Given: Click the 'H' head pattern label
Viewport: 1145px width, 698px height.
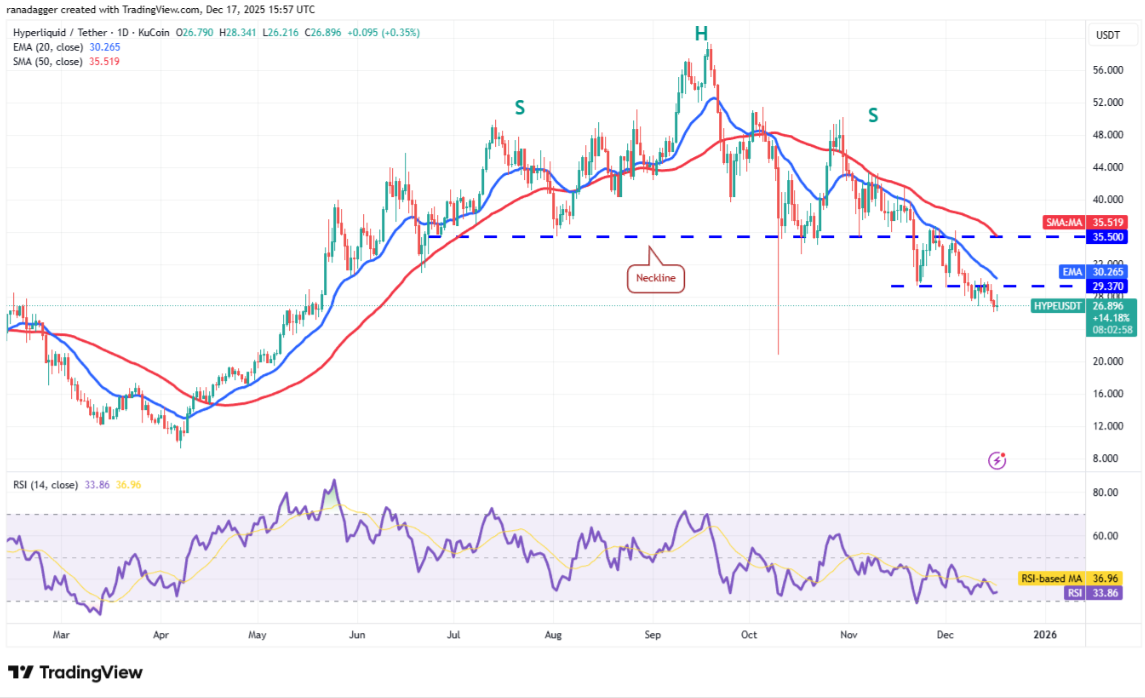Looking at the screenshot, I should click(x=702, y=35).
